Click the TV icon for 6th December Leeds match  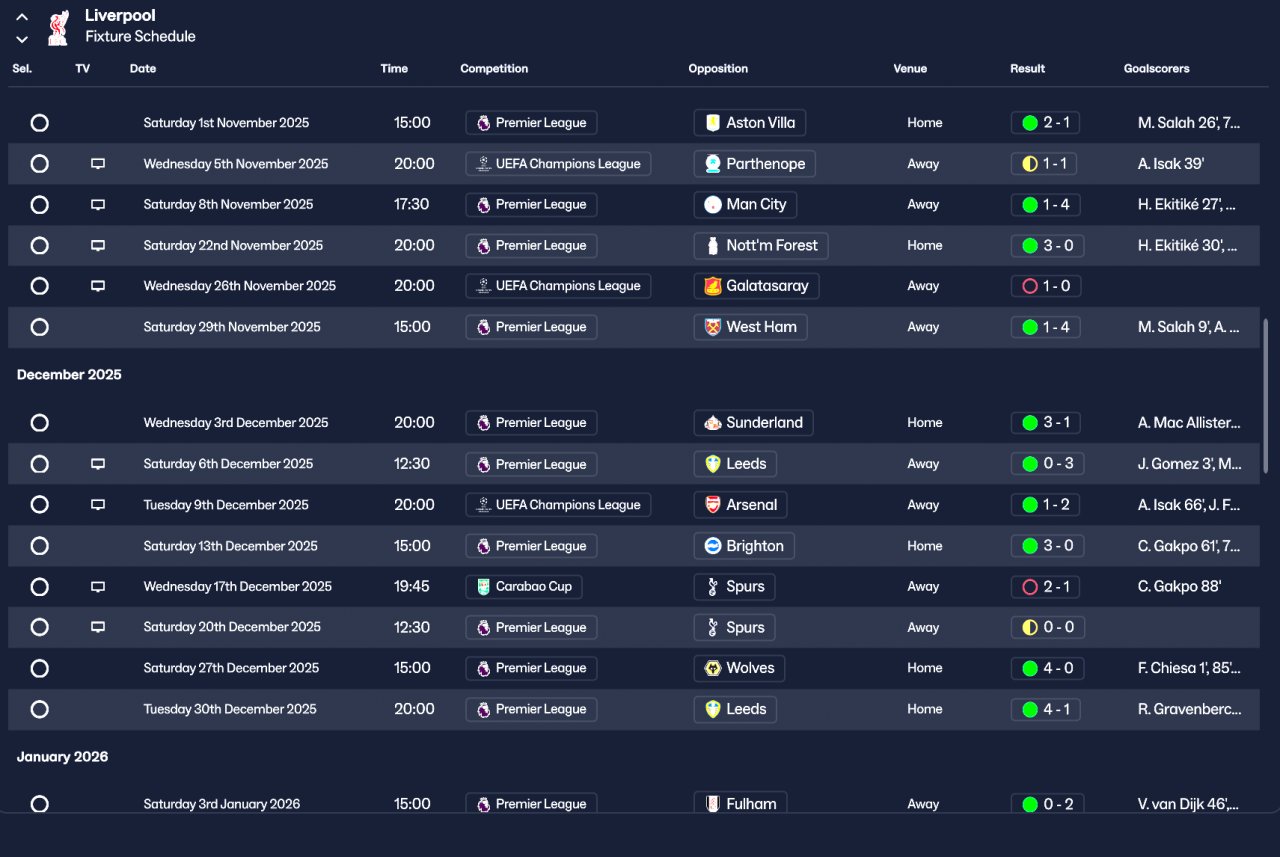coord(98,464)
